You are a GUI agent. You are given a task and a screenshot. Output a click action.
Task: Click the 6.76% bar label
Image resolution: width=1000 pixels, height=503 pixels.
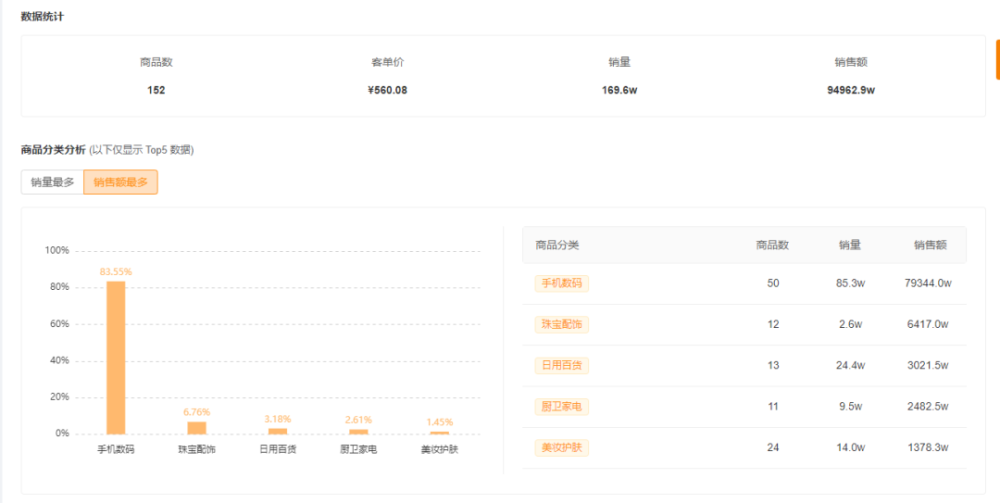(x=197, y=412)
